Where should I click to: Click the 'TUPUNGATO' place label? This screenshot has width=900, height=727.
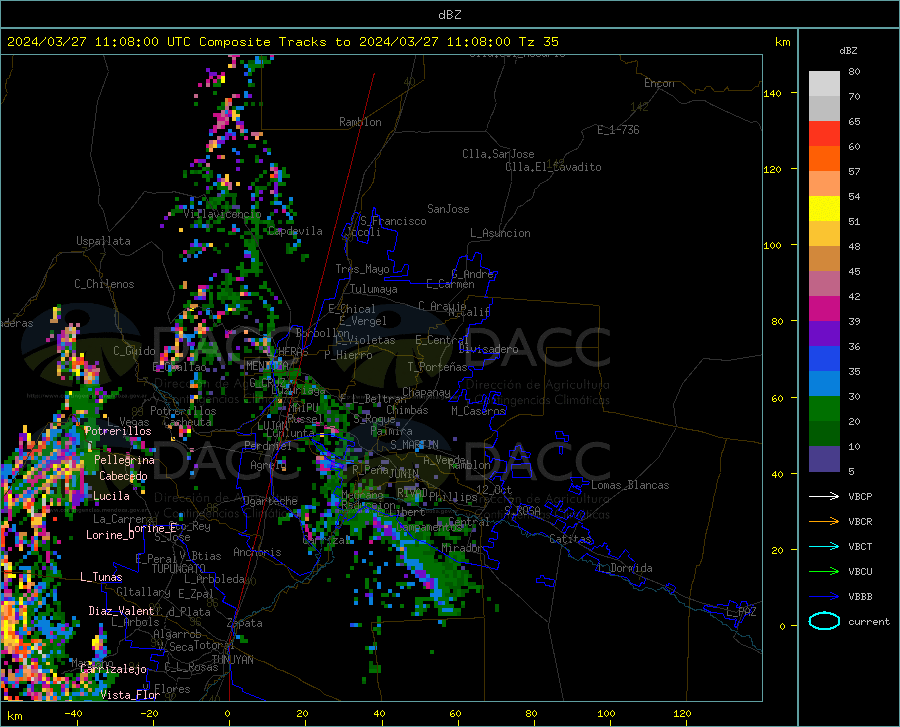179,569
